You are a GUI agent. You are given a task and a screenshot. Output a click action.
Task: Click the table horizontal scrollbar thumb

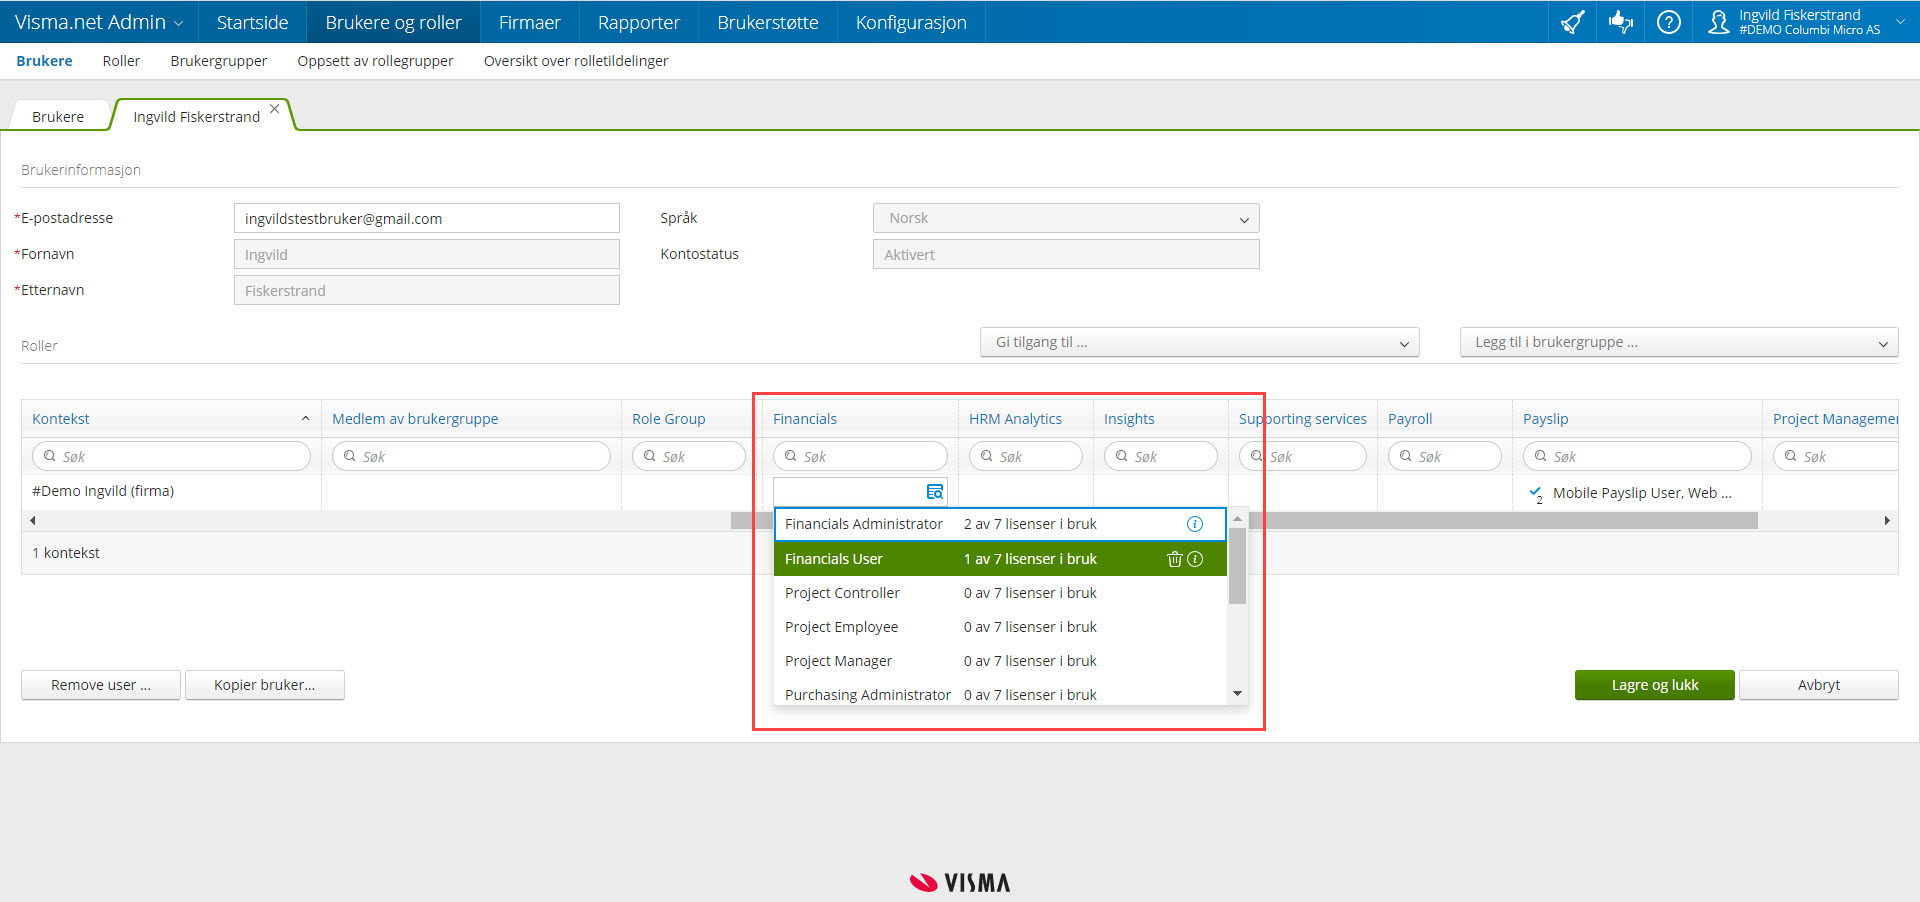(x=1244, y=520)
